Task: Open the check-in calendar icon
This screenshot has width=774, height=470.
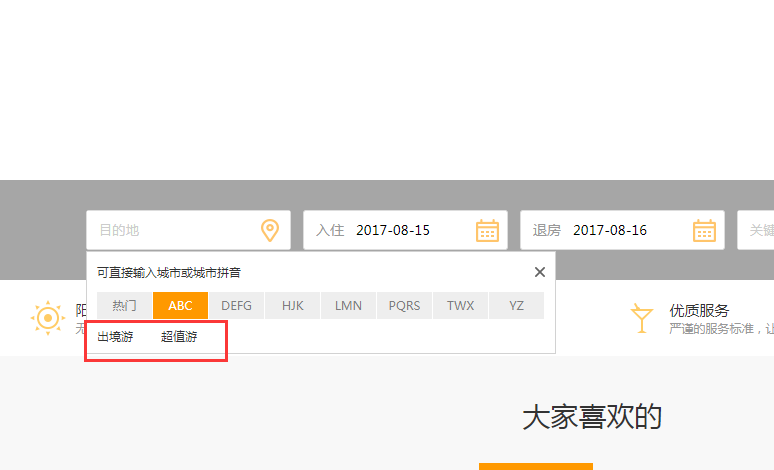Action: pos(487,230)
